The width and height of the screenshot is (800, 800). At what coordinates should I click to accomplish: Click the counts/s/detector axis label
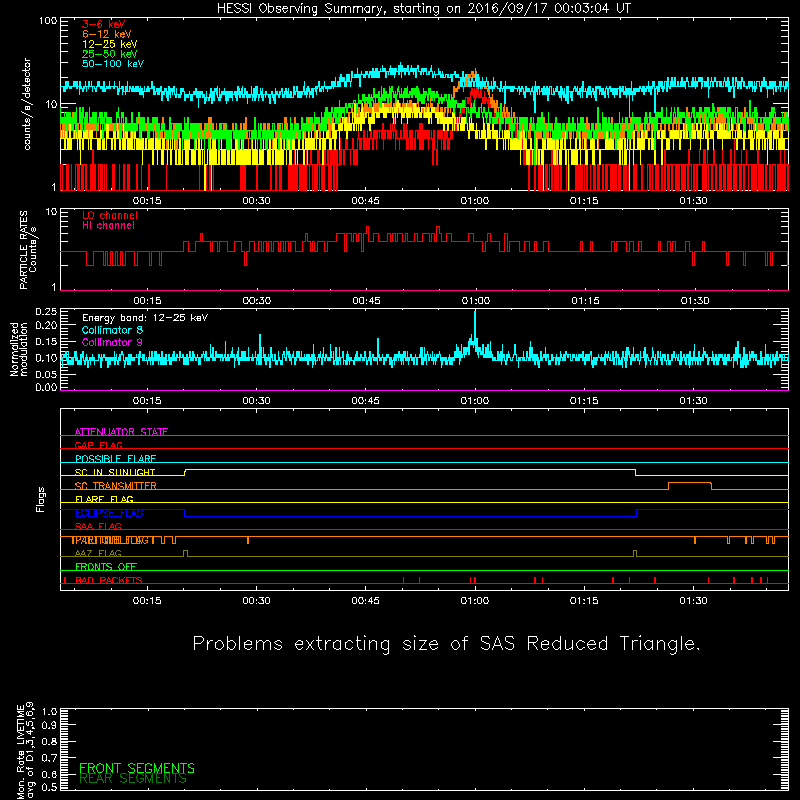tap(27, 104)
